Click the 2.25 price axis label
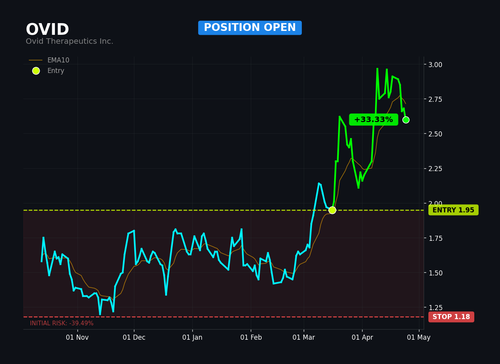The height and width of the screenshot is (364, 500). click(435, 168)
